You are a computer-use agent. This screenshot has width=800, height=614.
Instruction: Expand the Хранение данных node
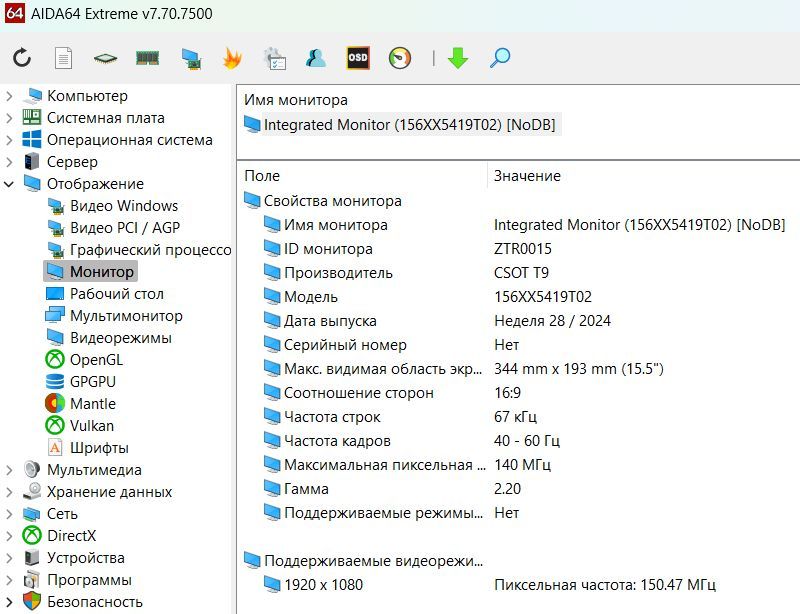(x=9, y=492)
